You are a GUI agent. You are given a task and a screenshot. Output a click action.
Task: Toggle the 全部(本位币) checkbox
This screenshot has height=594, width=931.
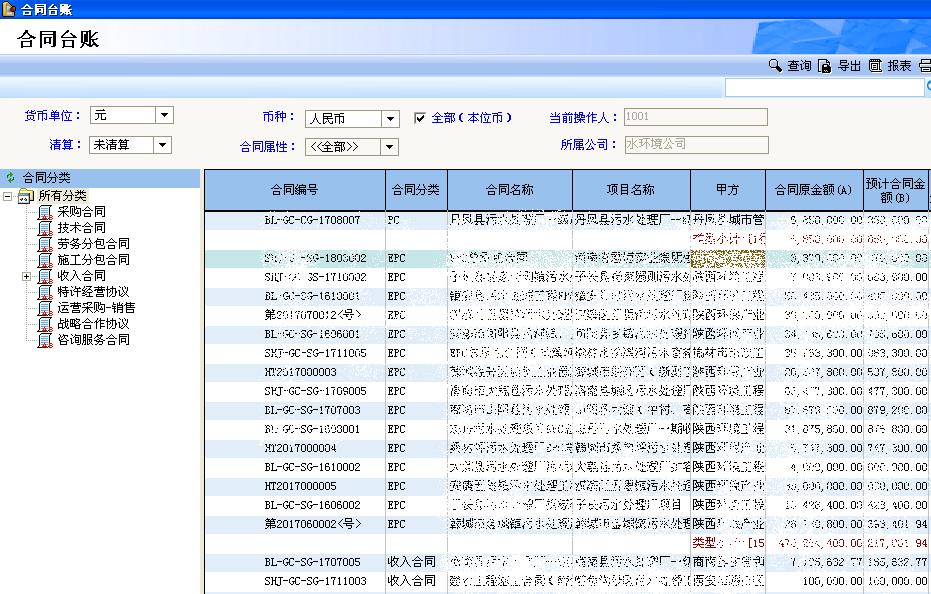(x=421, y=118)
